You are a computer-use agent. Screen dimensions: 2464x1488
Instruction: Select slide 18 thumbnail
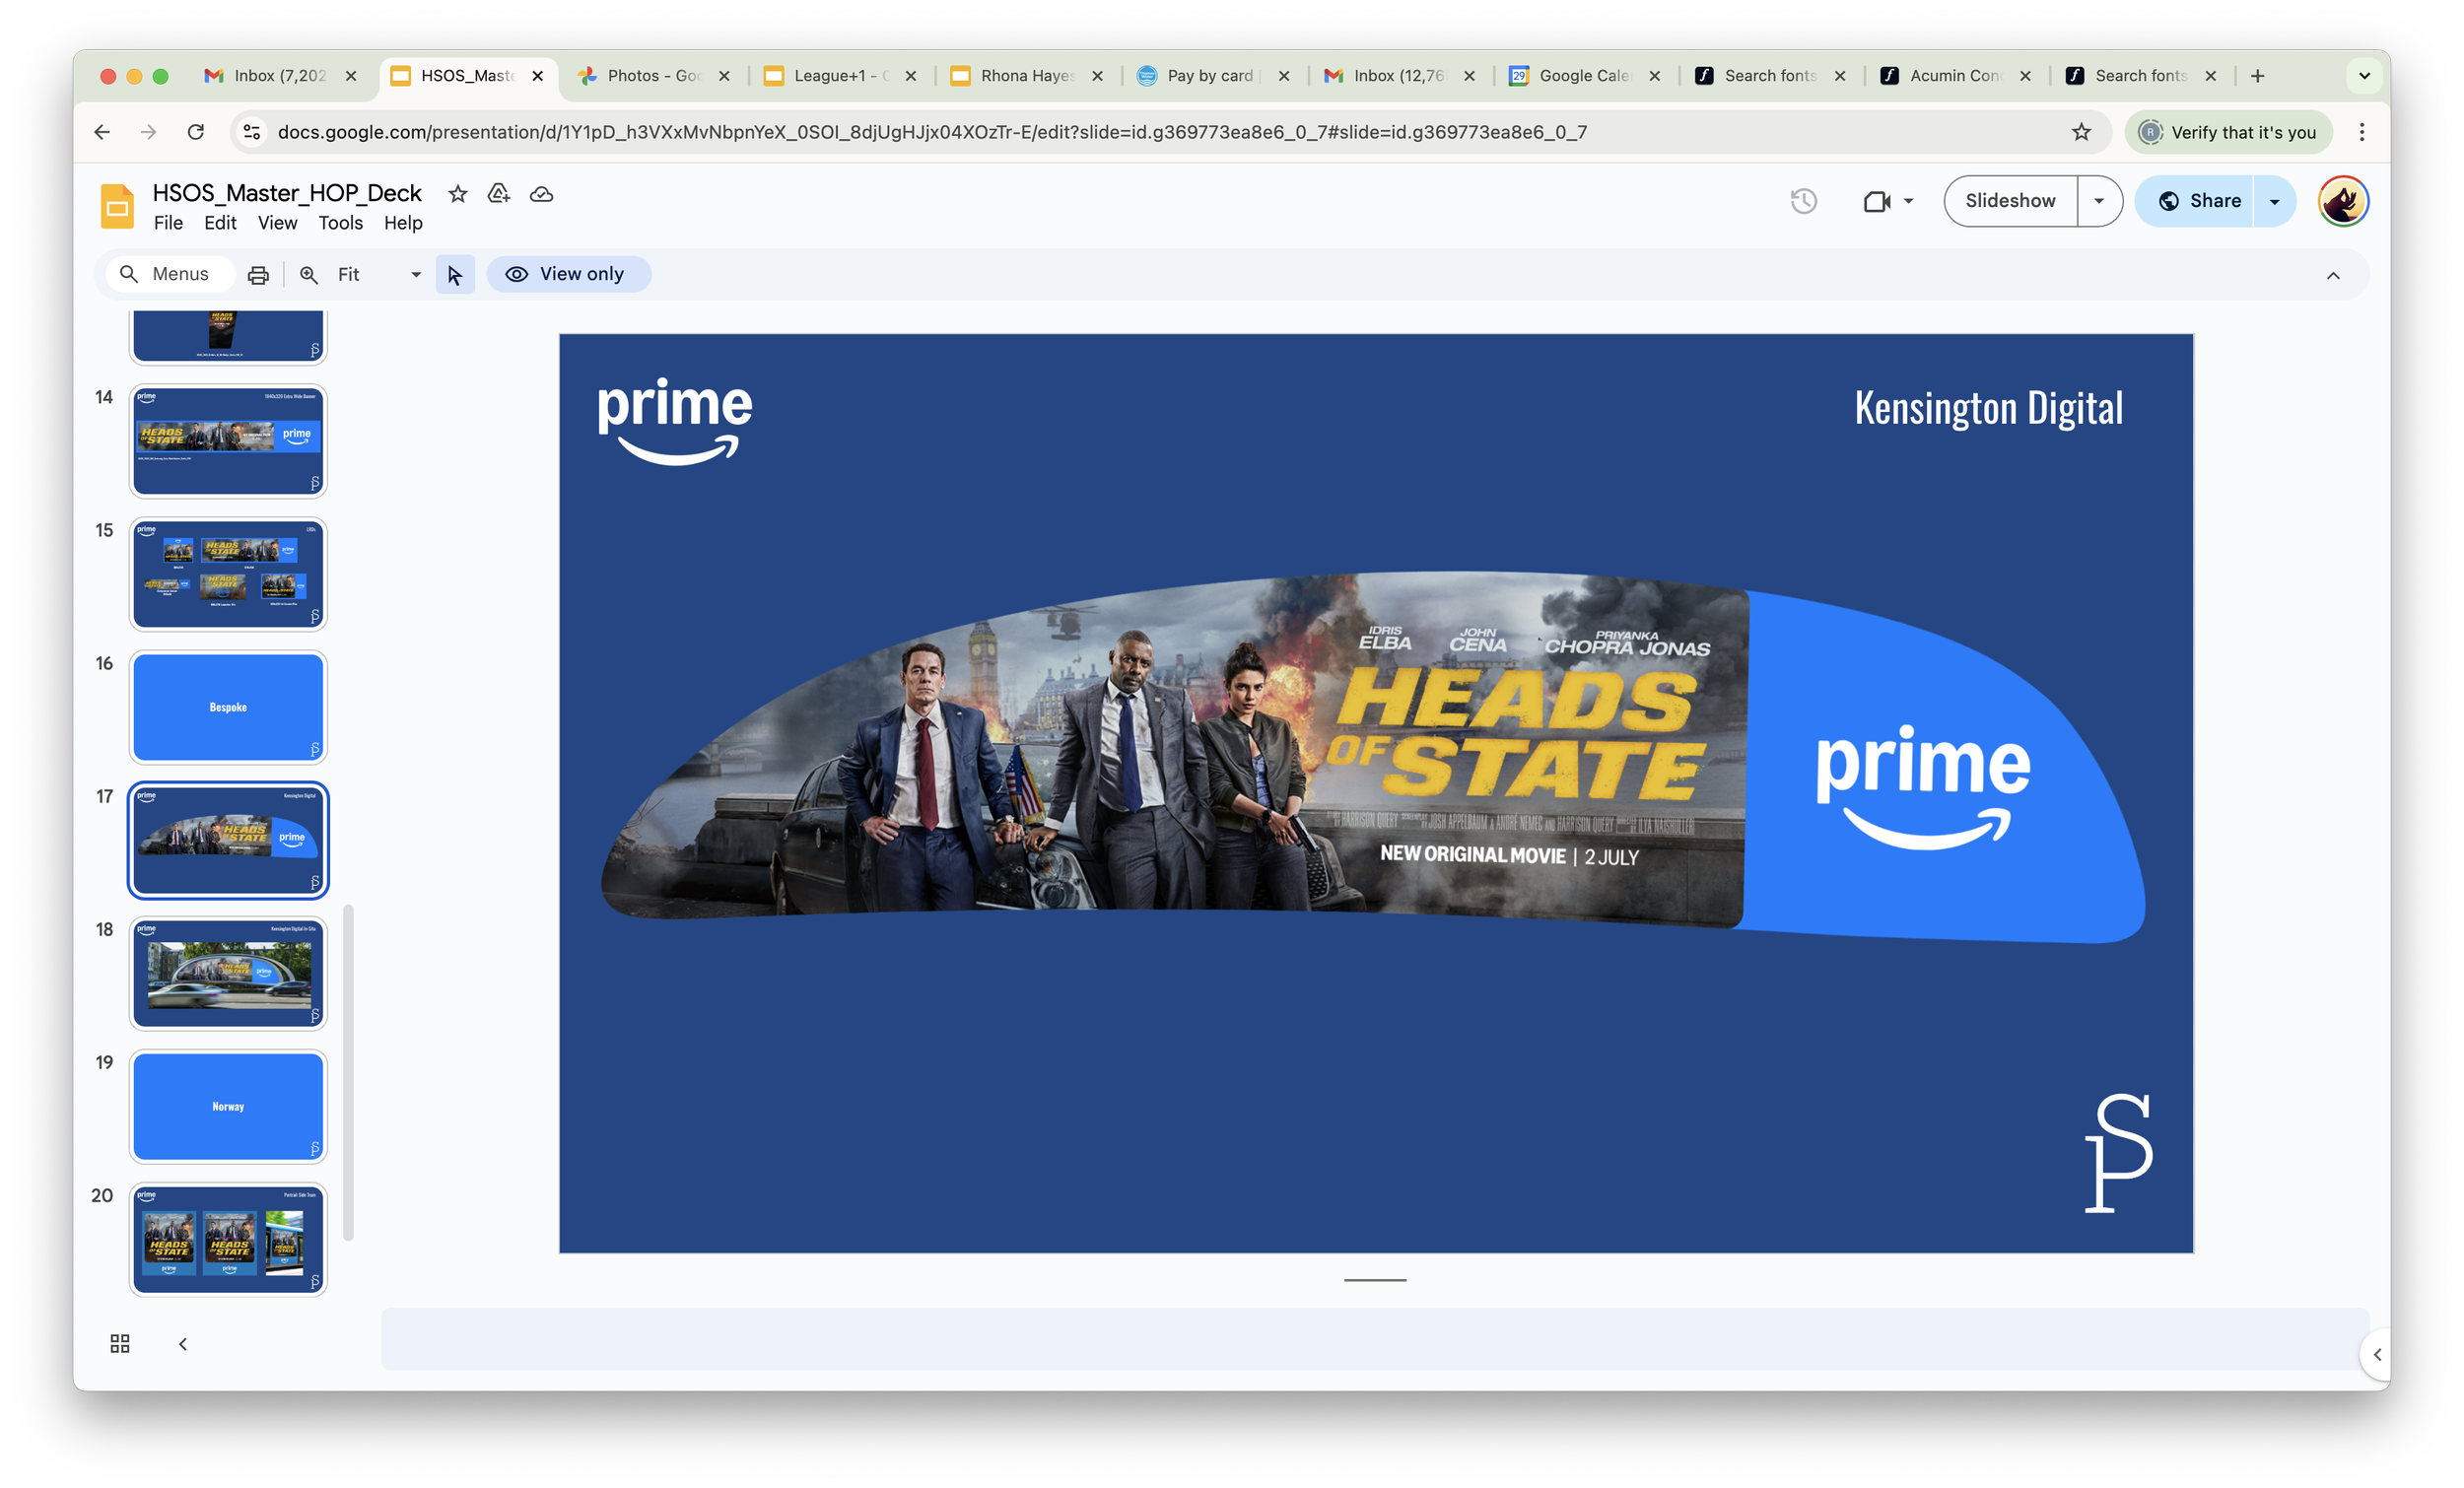click(228, 973)
